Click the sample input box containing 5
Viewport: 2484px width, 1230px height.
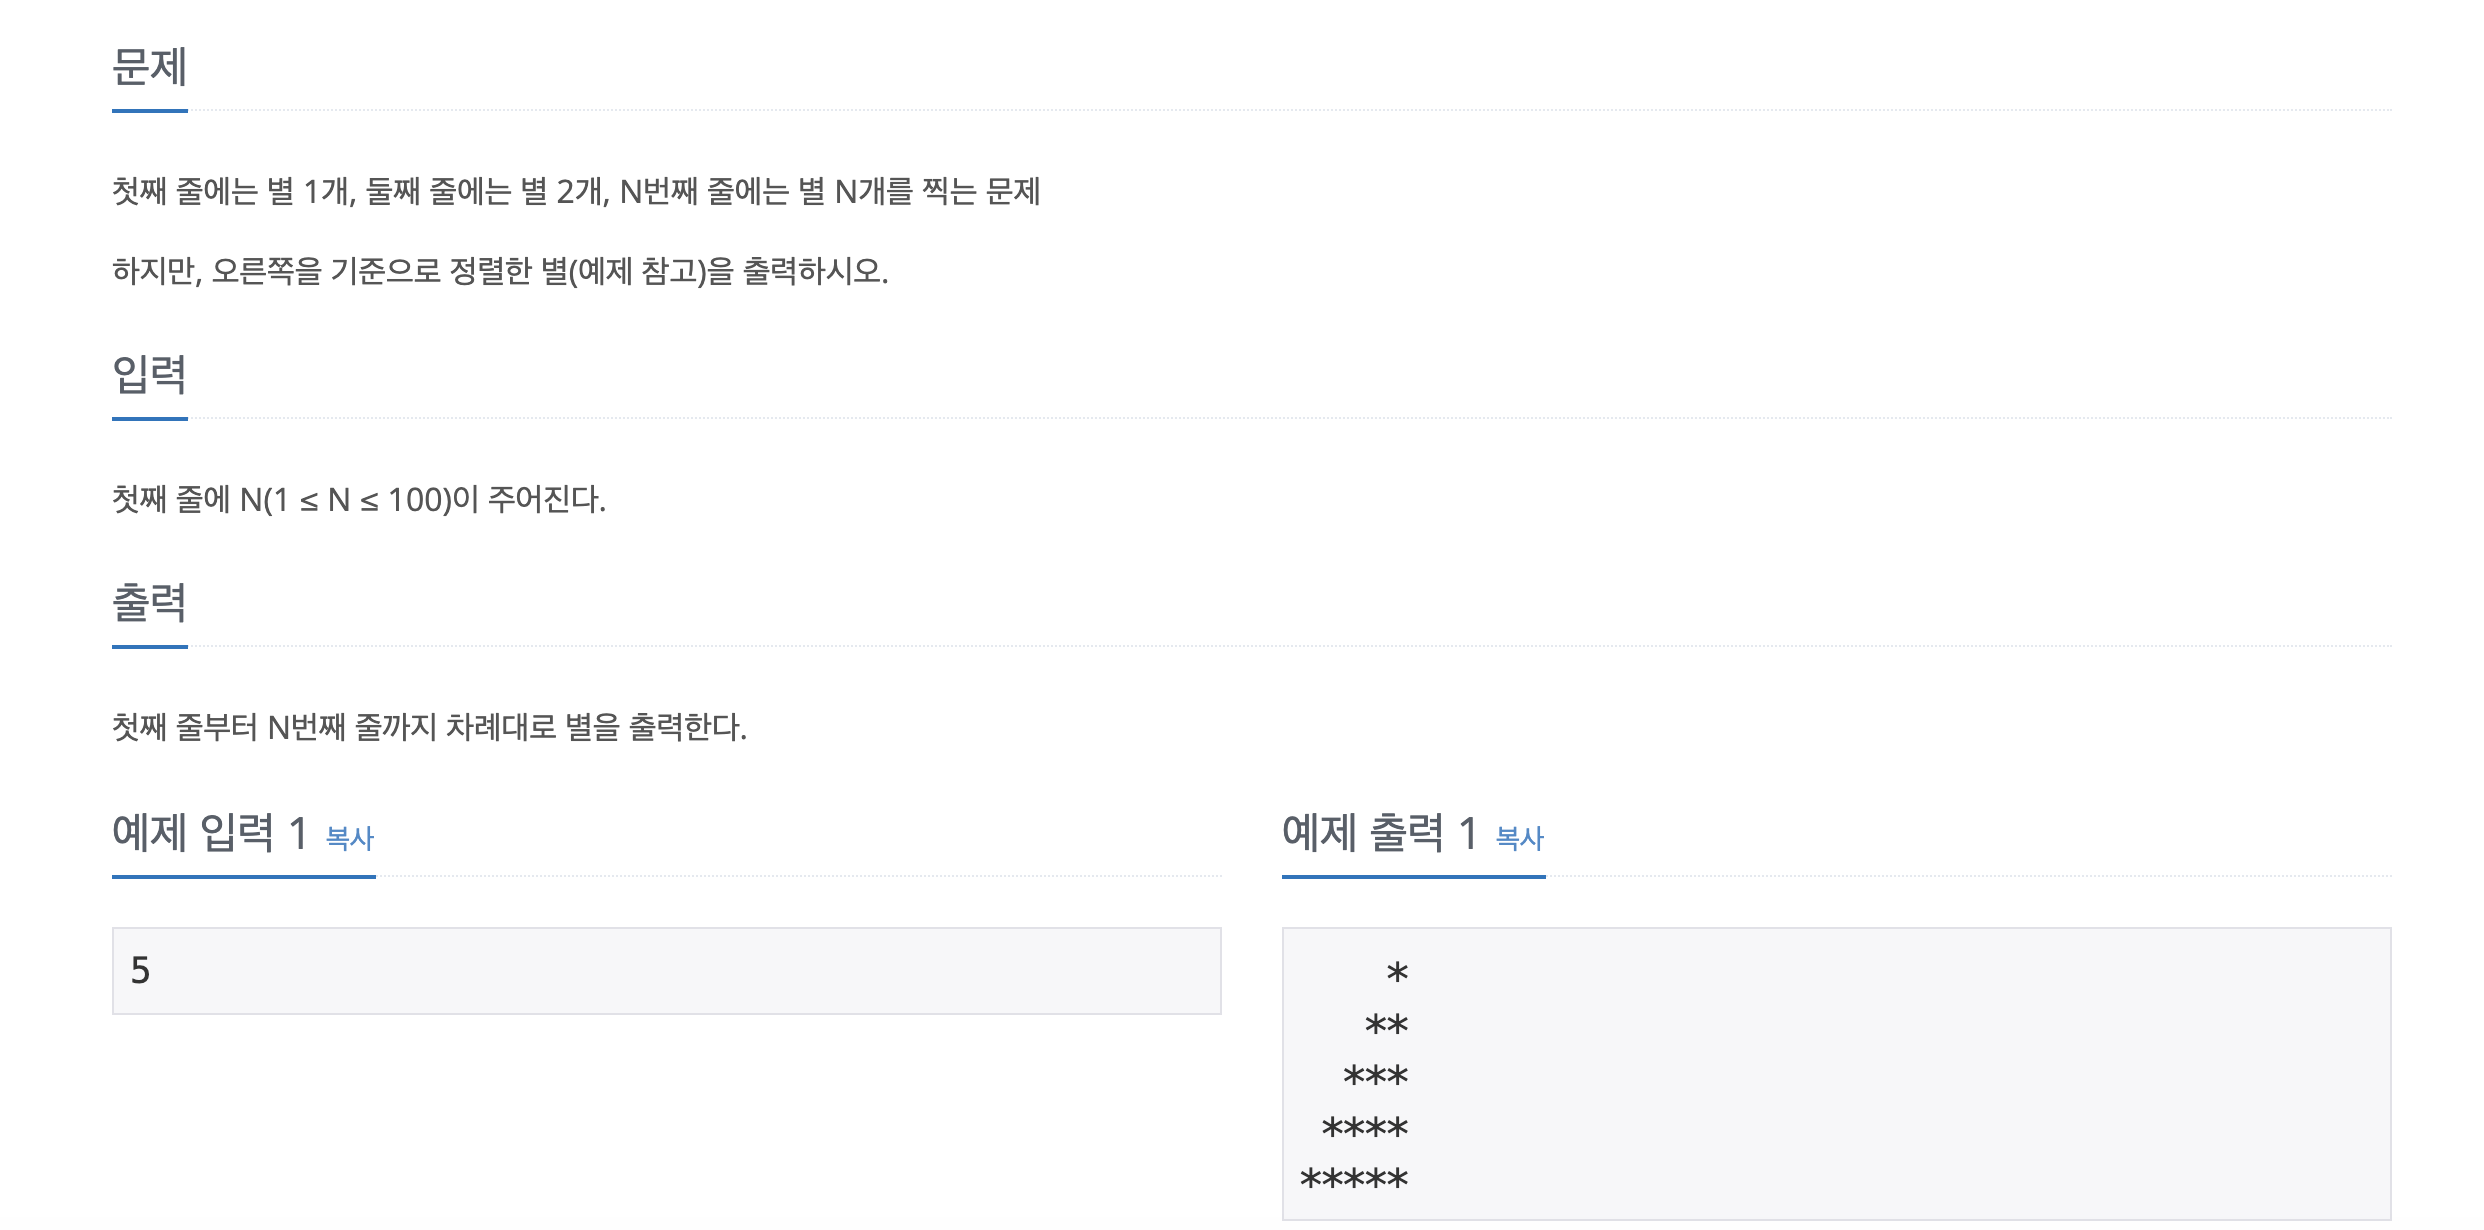pos(666,970)
